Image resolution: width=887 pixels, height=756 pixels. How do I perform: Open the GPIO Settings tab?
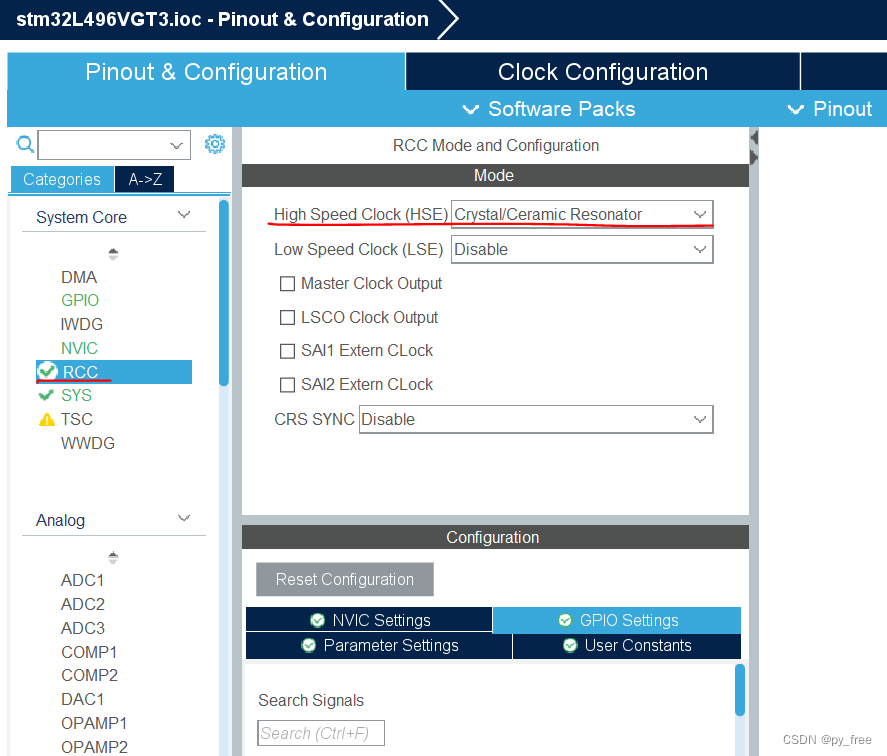point(617,620)
